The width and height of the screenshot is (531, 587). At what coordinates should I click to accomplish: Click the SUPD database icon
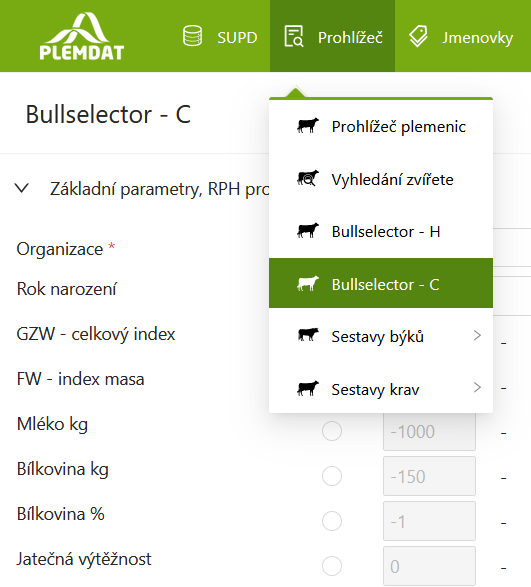192,36
